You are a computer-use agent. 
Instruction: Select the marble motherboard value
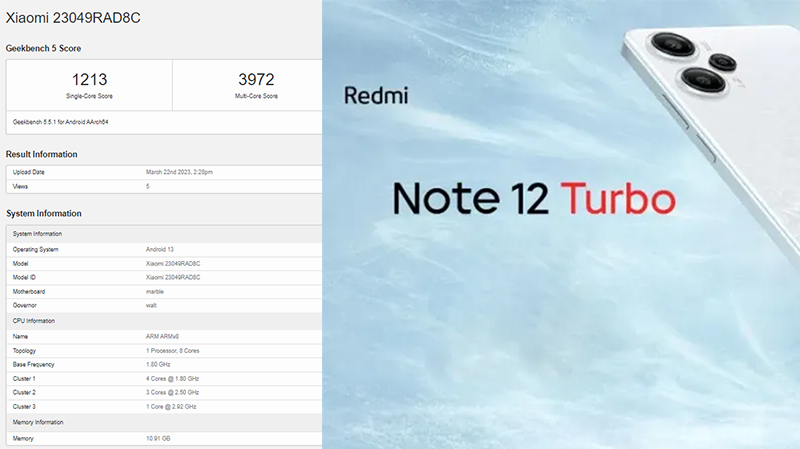click(155, 292)
